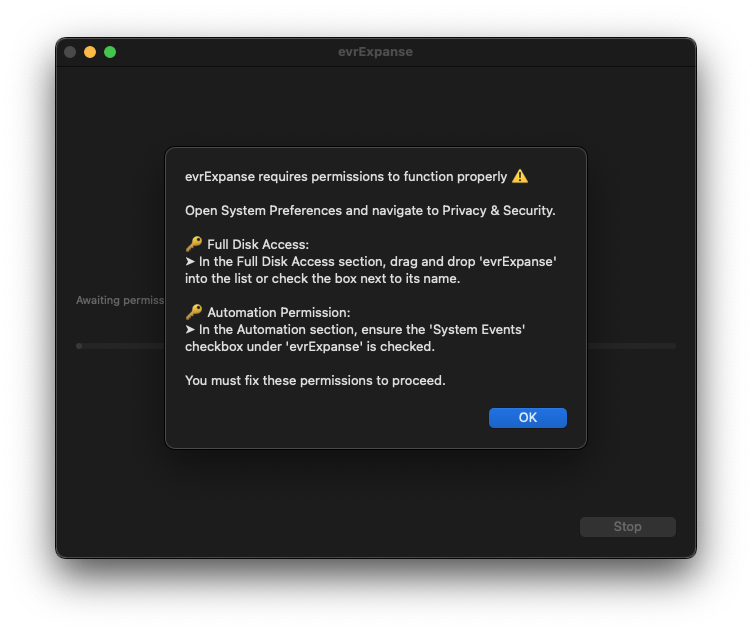Image resolution: width=752 pixels, height=632 pixels.
Task: Close the evrExpanse window with red button
Action: click(70, 52)
